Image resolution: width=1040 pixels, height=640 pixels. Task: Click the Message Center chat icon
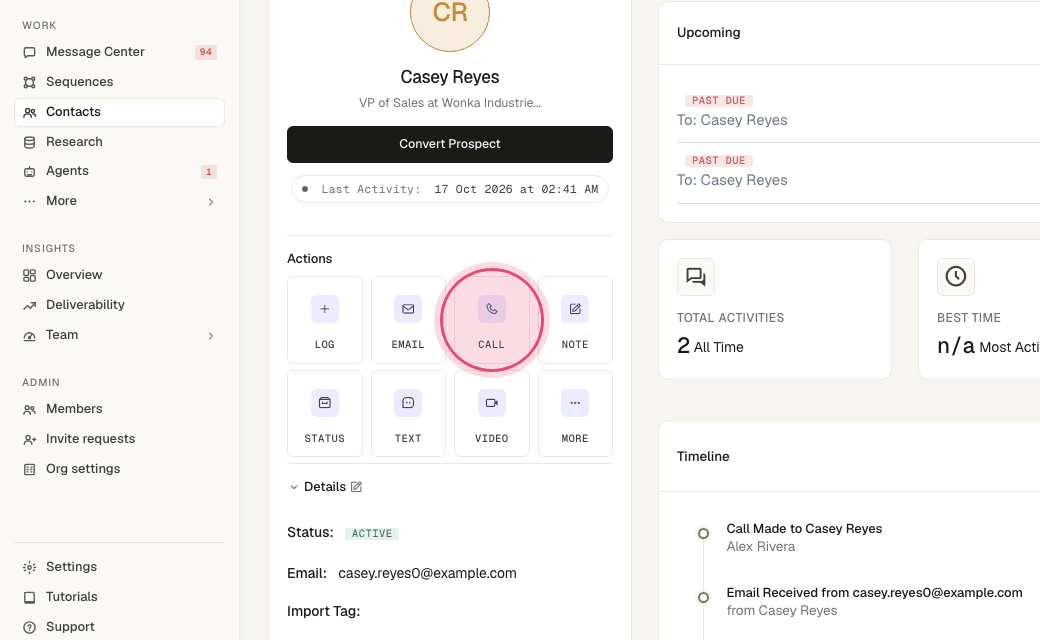pos(29,52)
